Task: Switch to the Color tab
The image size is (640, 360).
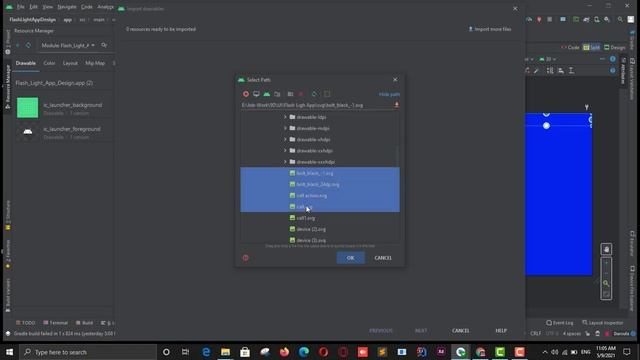Action: tap(49, 63)
